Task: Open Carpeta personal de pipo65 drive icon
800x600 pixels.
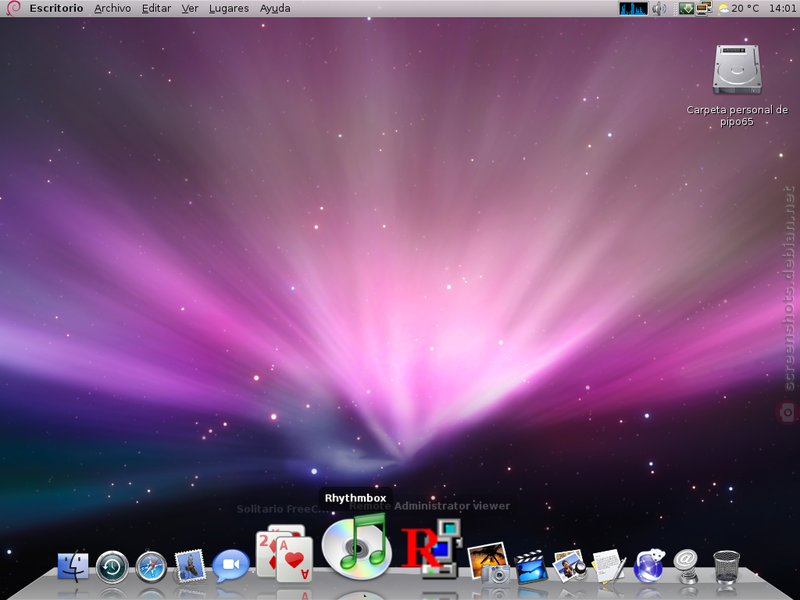Action: (x=737, y=70)
